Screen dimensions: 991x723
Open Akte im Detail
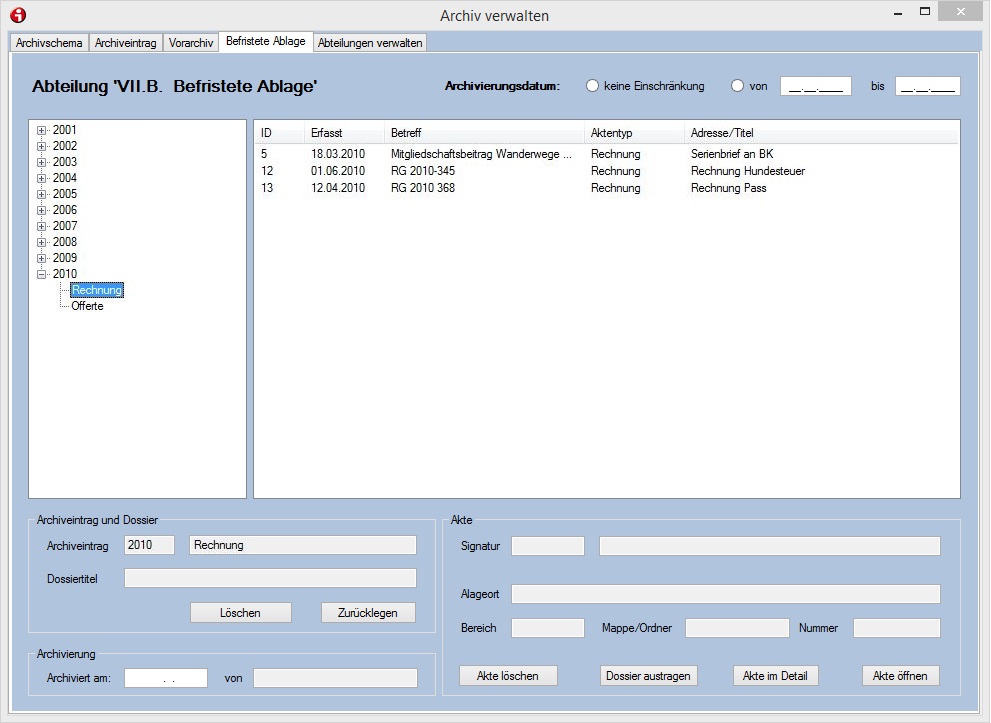tap(775, 676)
